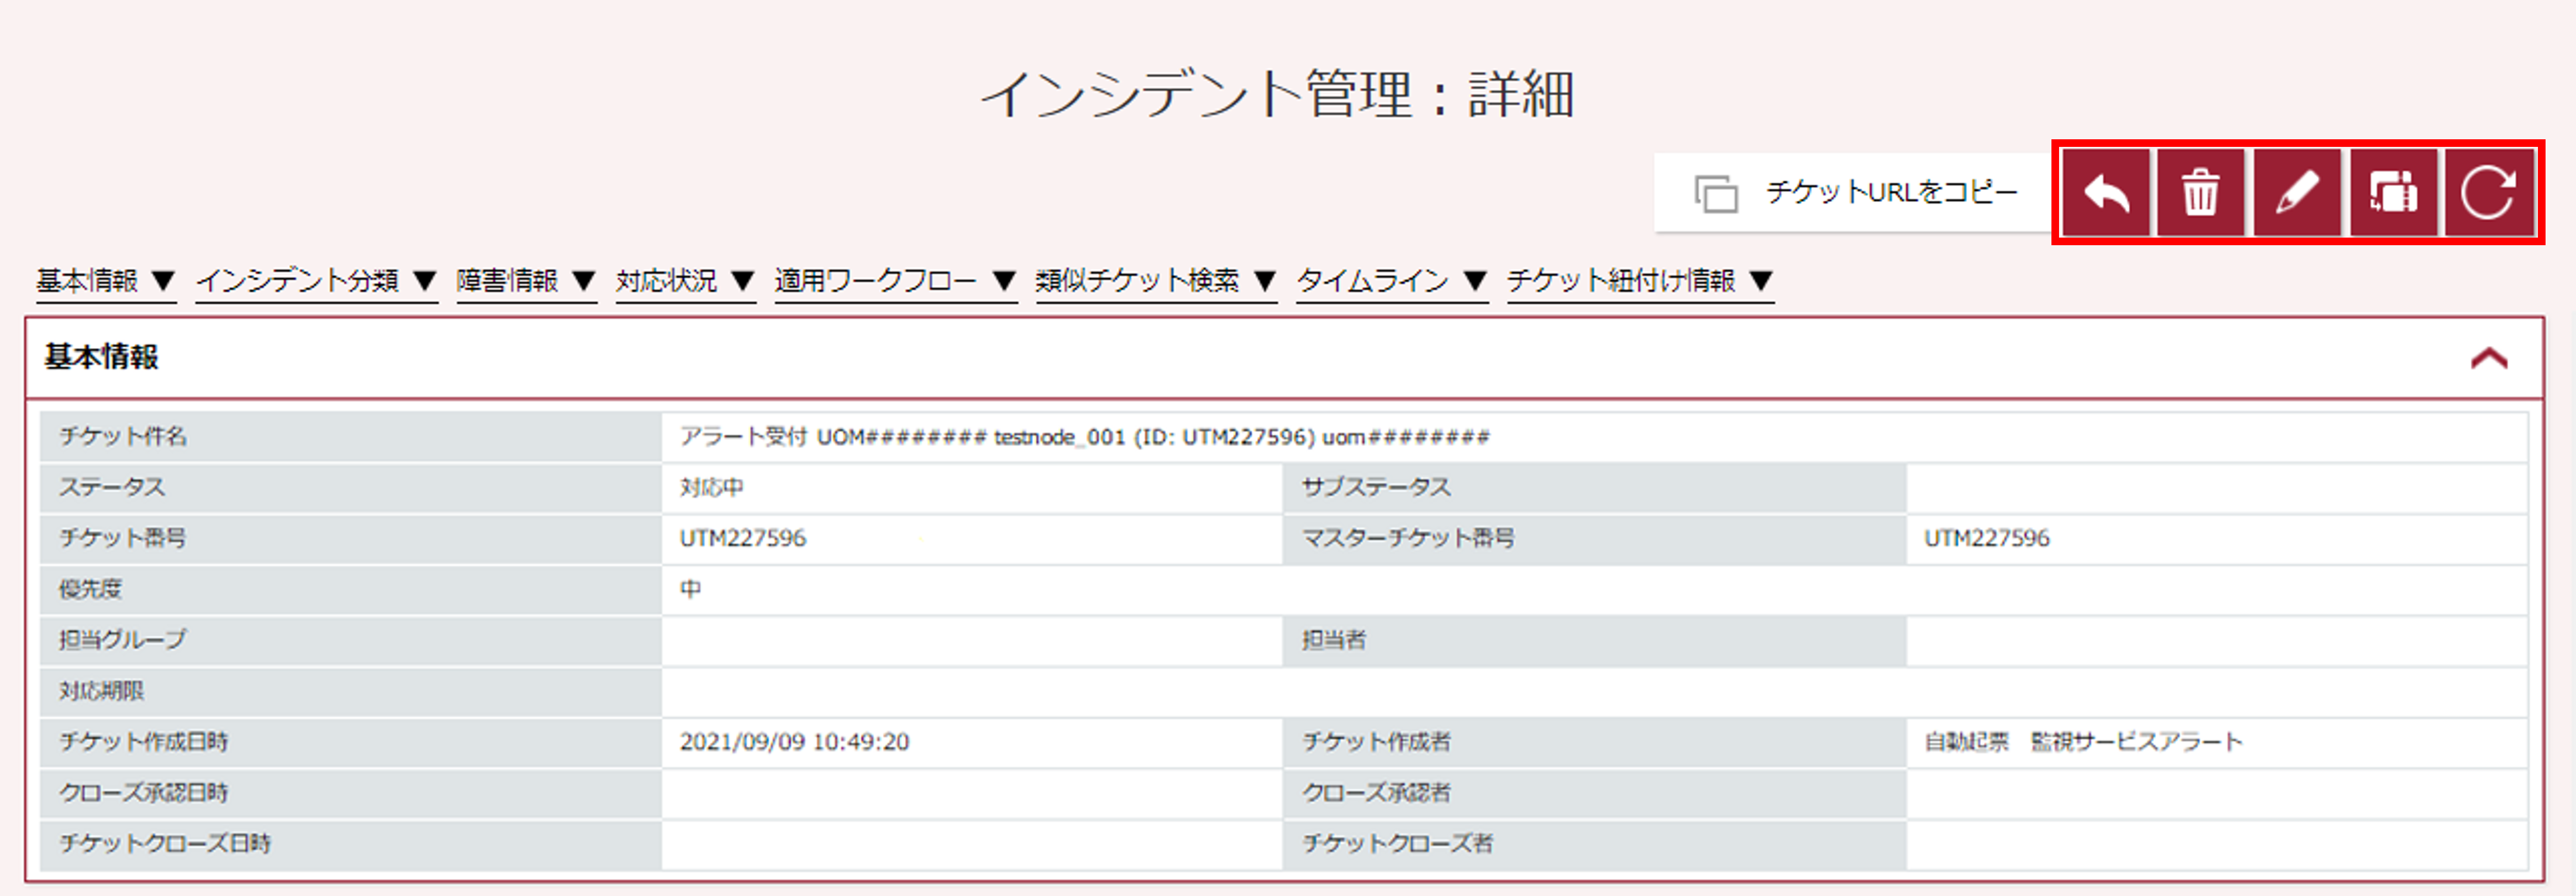The image size is (2576, 896).
Task: Click the 担当者 label cell
Action: (1594, 640)
